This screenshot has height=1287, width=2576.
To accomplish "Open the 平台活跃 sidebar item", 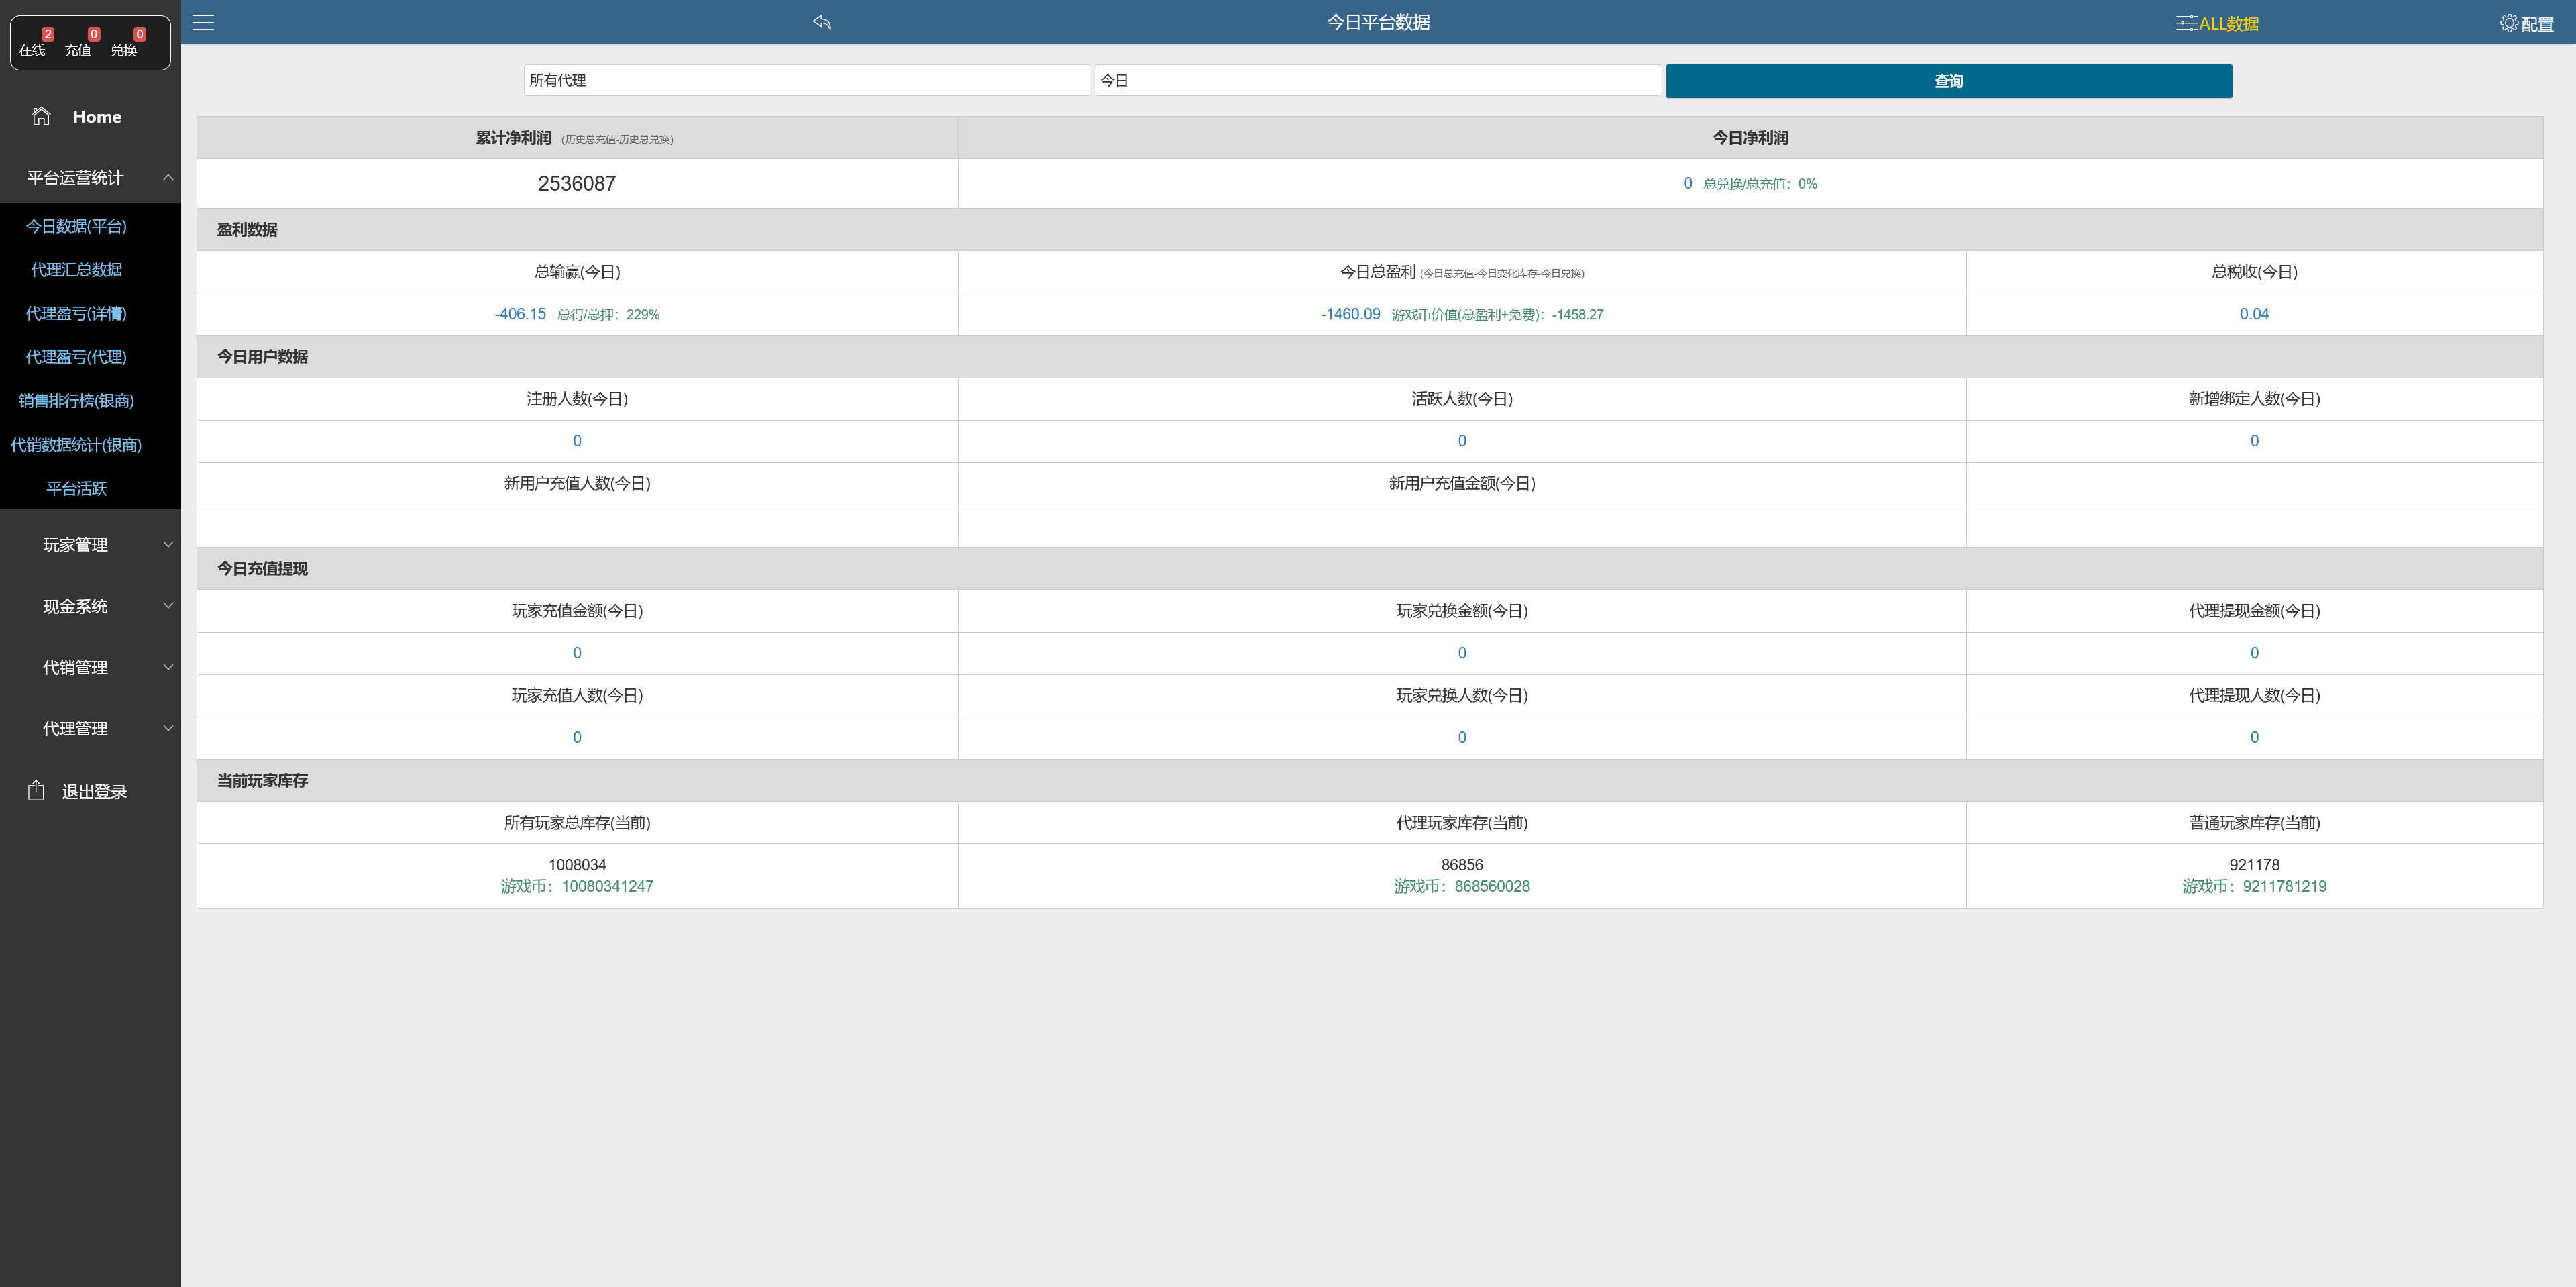I will pyautogui.click(x=76, y=488).
